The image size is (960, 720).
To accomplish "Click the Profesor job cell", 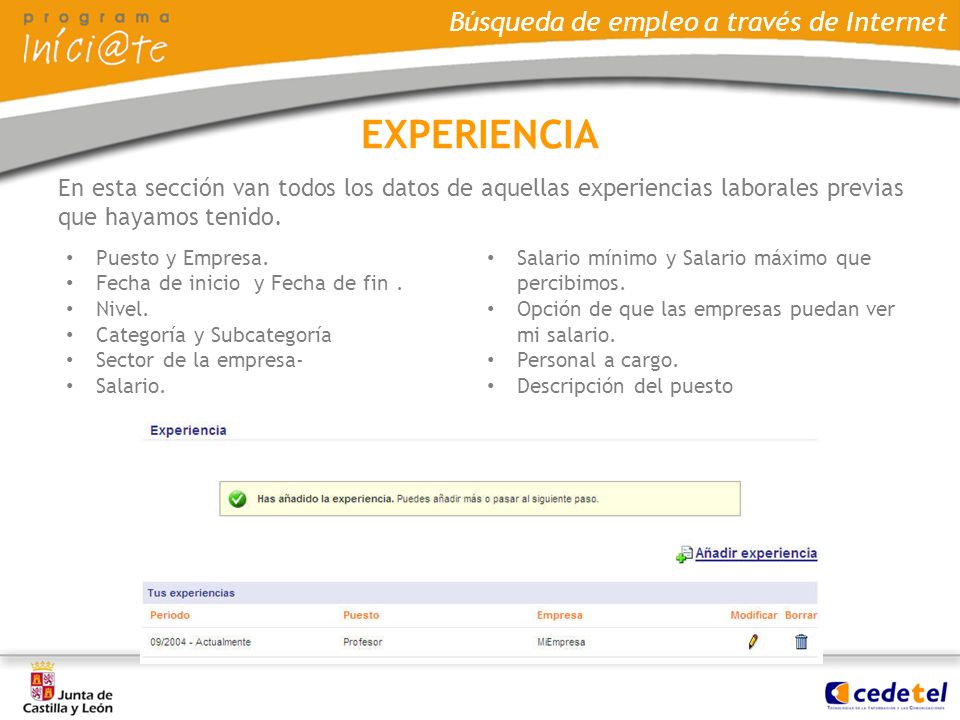I will click(x=362, y=642).
